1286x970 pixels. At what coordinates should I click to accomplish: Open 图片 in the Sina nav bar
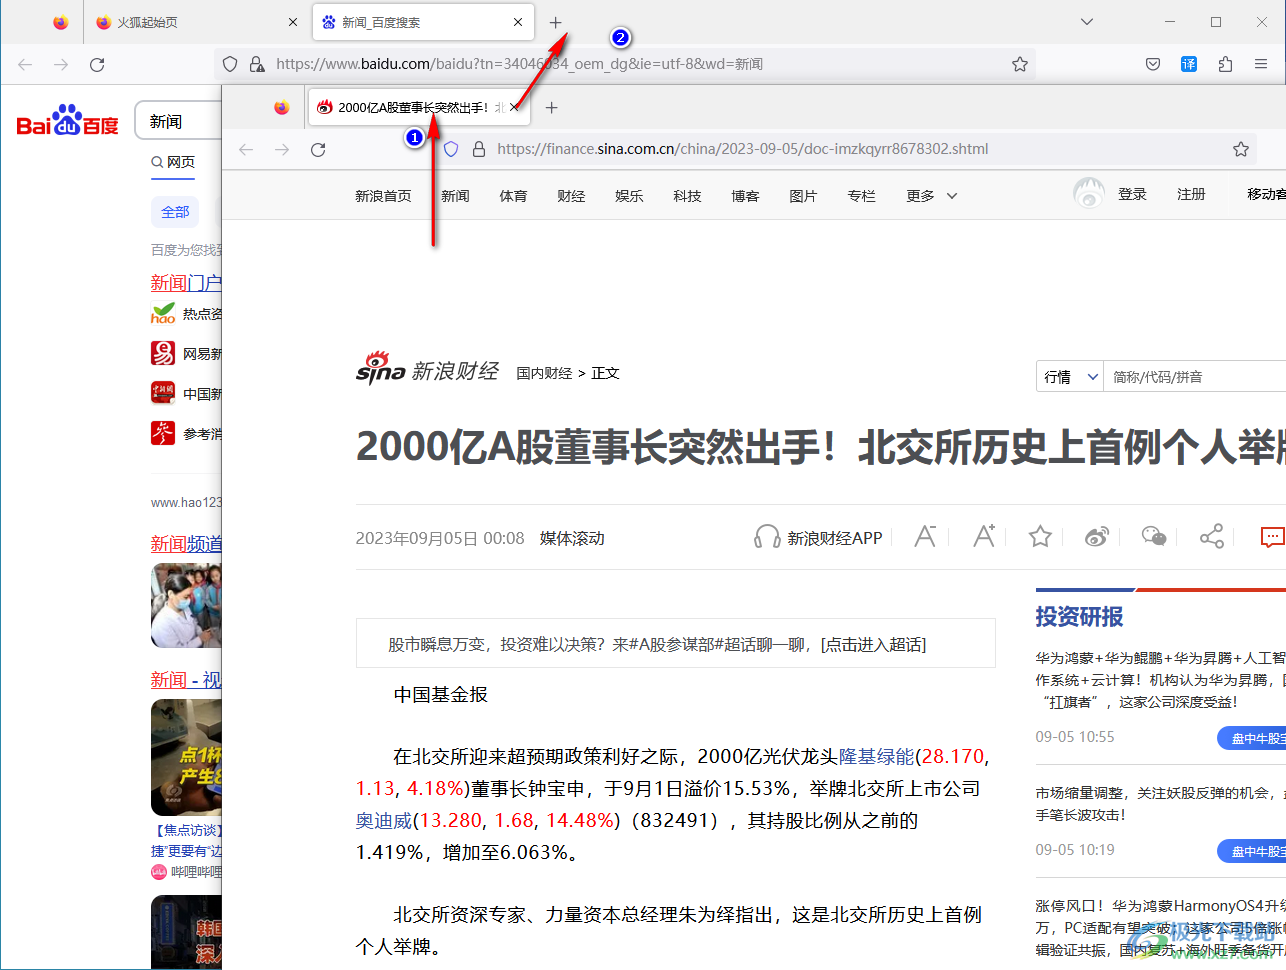pos(803,196)
